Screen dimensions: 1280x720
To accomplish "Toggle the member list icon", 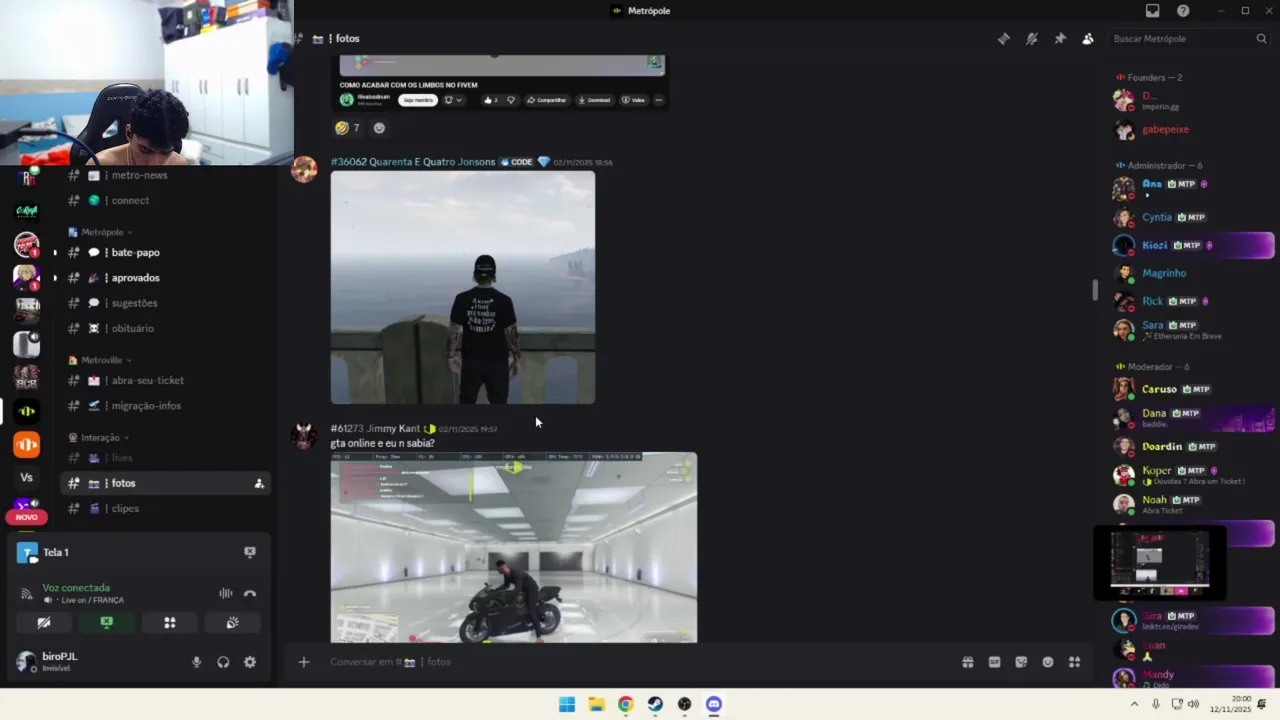I will [x=1088, y=39].
